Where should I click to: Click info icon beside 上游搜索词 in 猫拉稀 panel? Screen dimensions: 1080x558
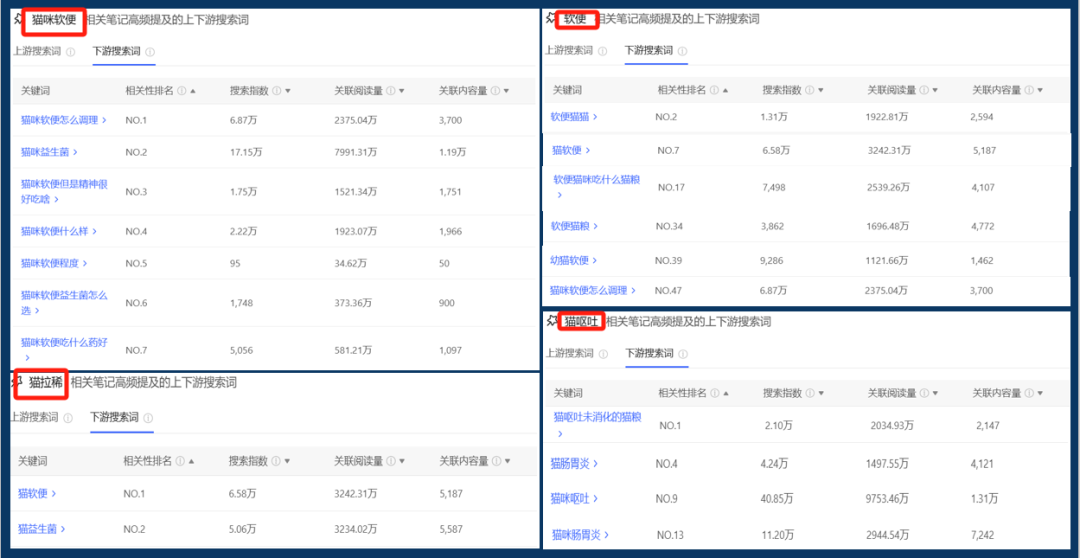click(68, 418)
